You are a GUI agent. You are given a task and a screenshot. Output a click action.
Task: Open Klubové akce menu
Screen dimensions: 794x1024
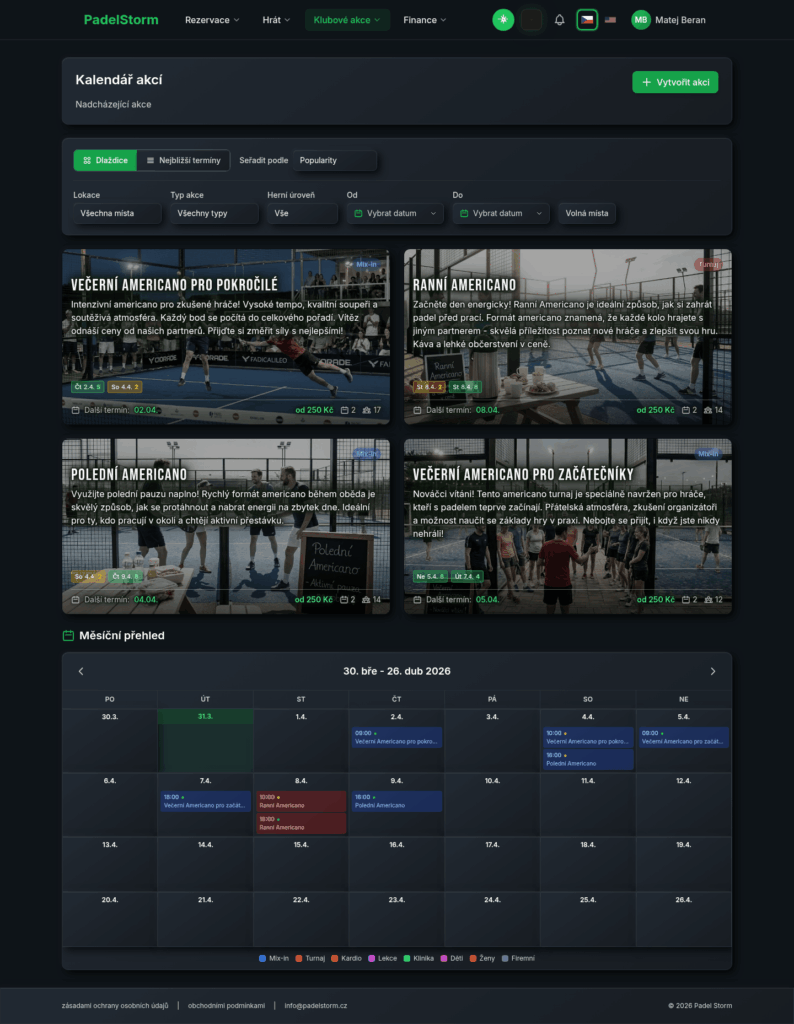coord(347,20)
